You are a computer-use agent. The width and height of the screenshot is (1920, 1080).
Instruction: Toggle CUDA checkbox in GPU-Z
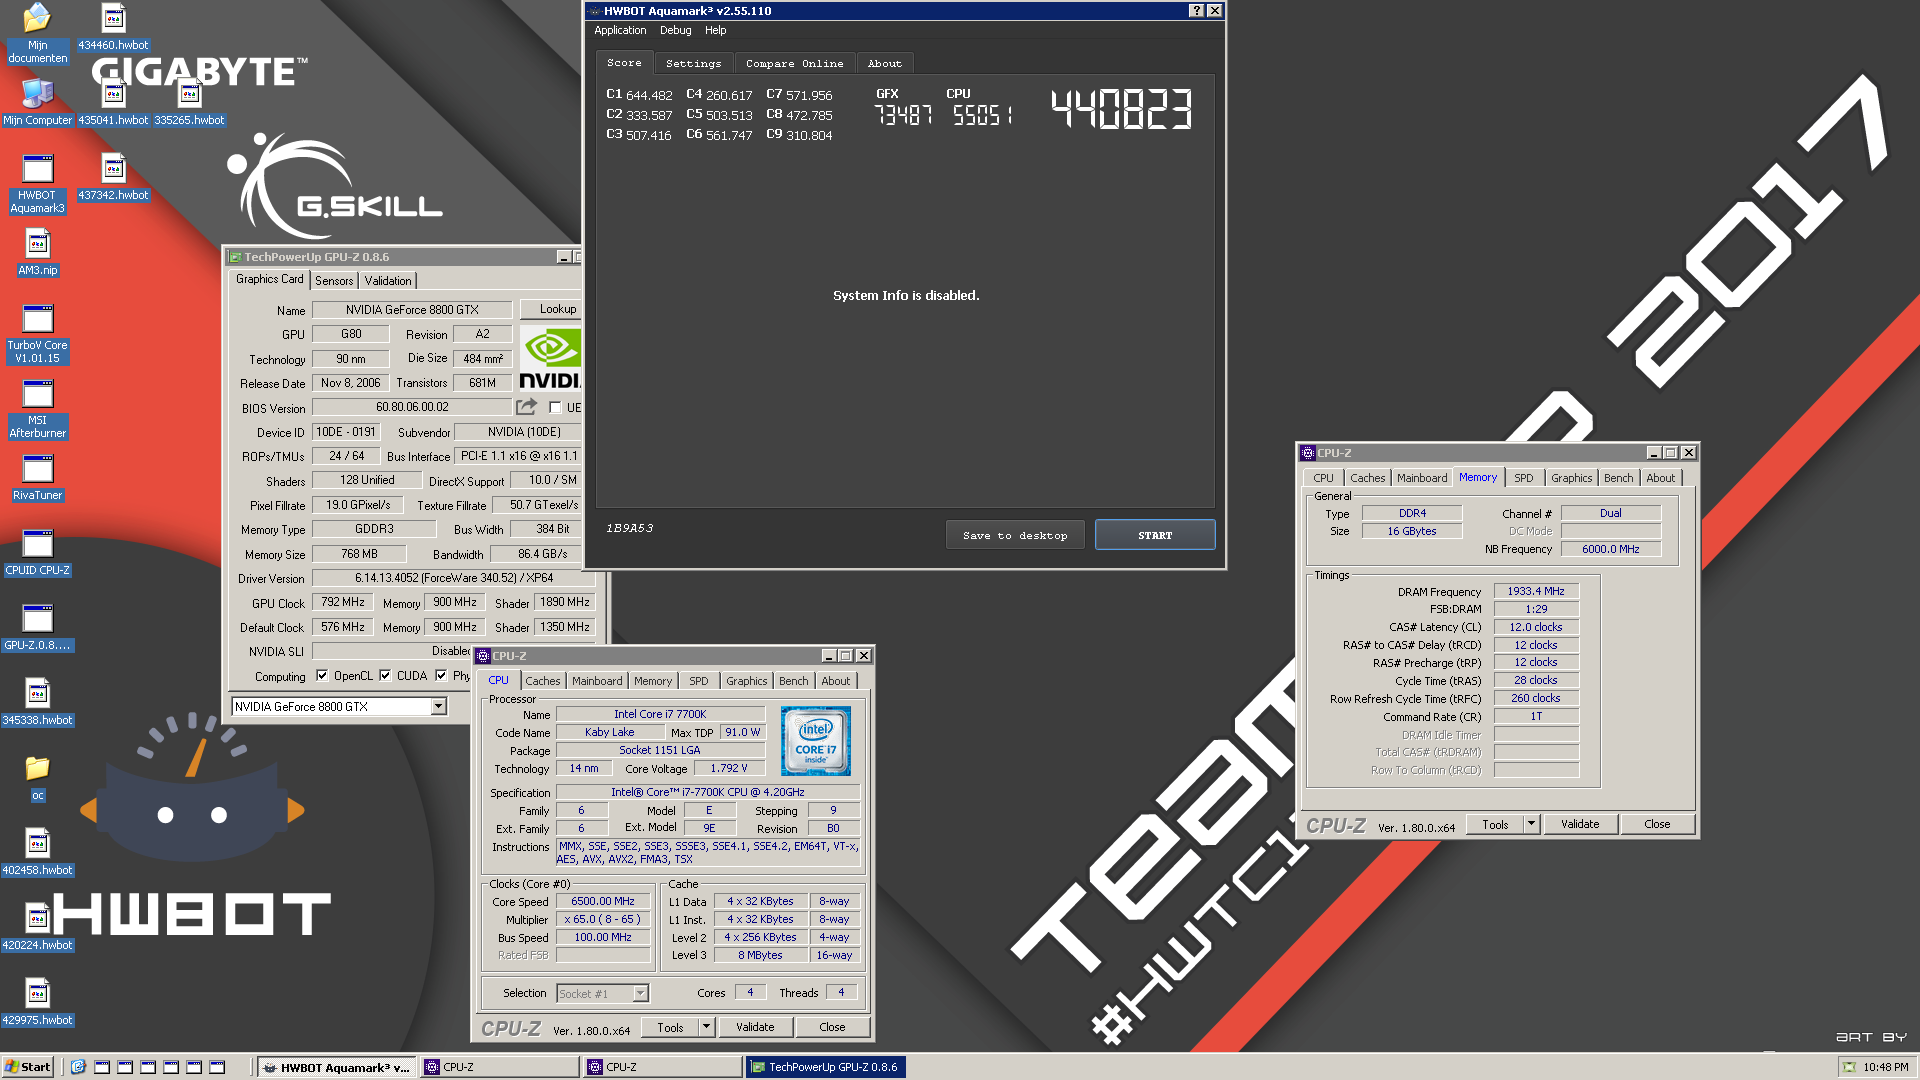(385, 675)
